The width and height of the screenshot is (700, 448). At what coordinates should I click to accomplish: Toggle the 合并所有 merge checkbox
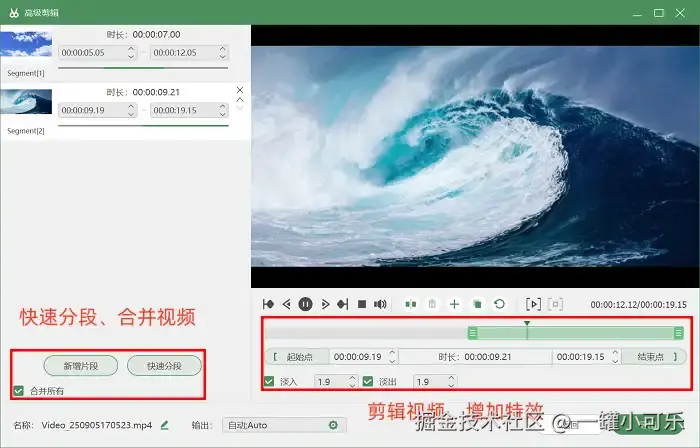point(18,391)
